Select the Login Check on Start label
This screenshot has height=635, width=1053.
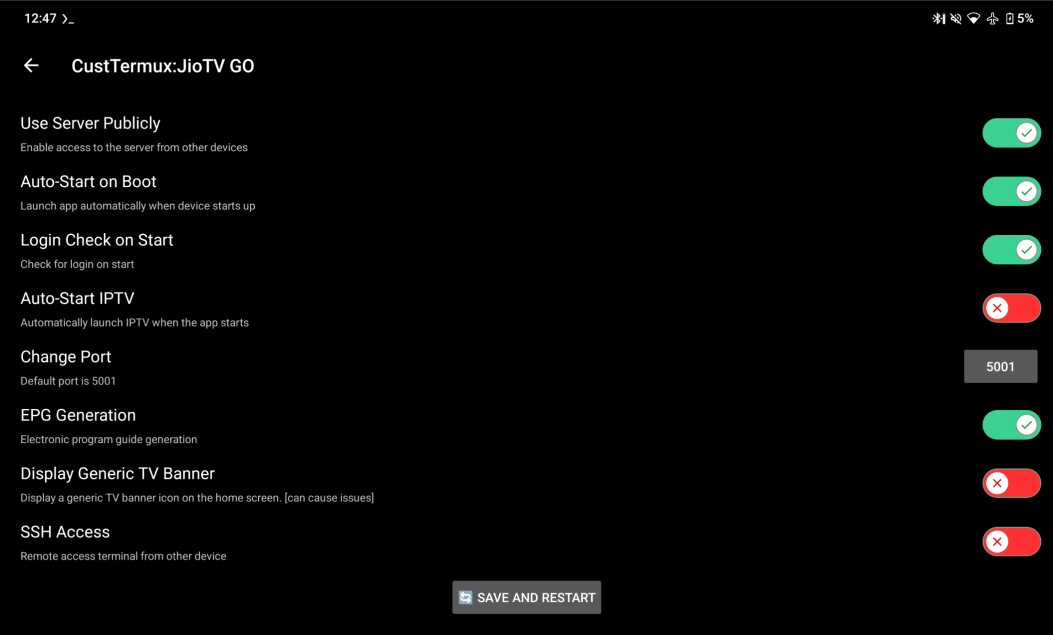(x=97, y=240)
